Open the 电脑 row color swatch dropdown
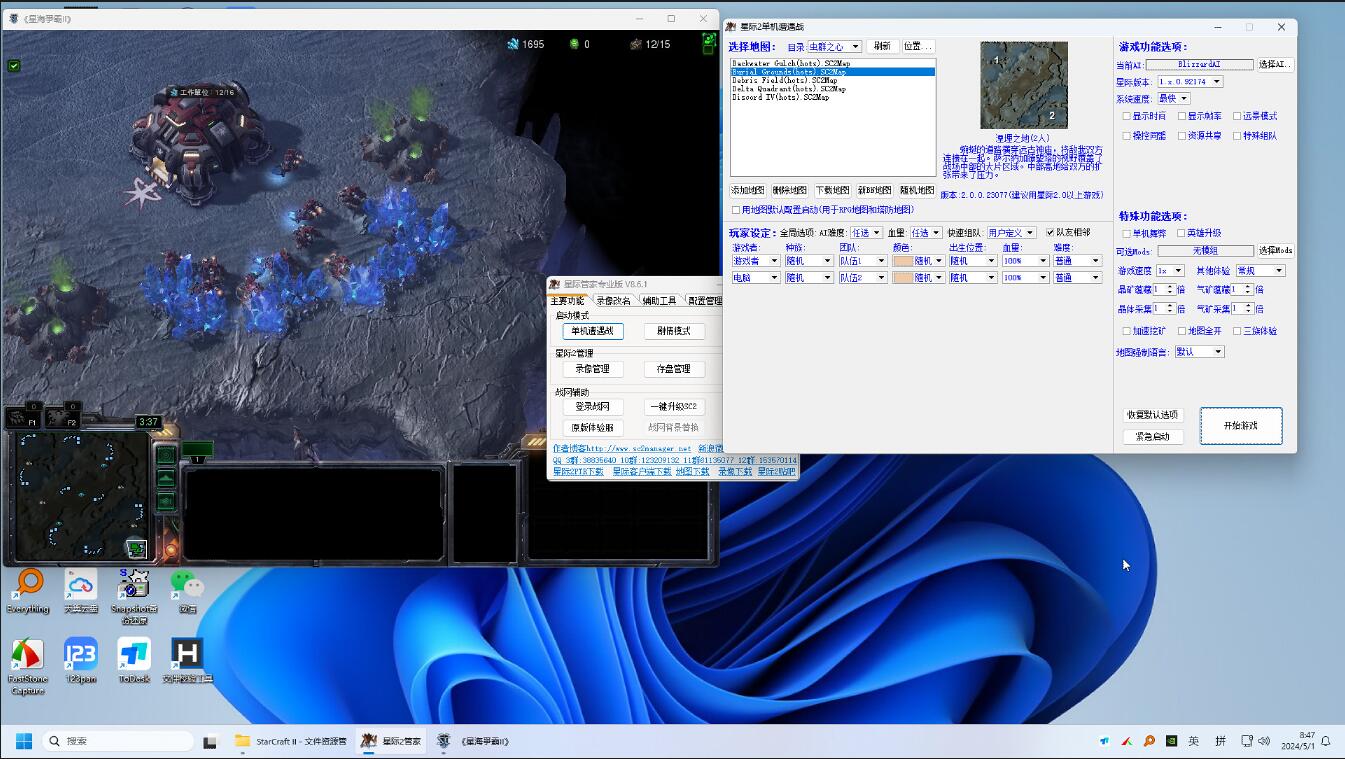The height and width of the screenshot is (759, 1345). (919, 277)
